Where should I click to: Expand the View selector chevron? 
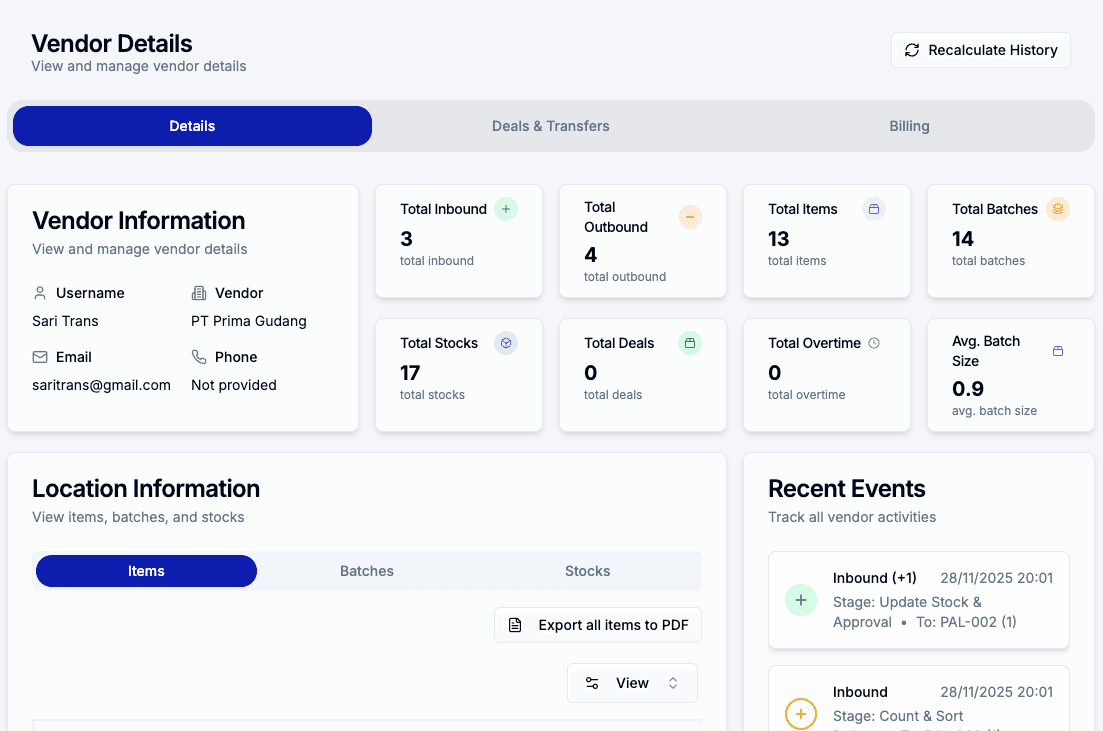pyautogui.click(x=672, y=682)
